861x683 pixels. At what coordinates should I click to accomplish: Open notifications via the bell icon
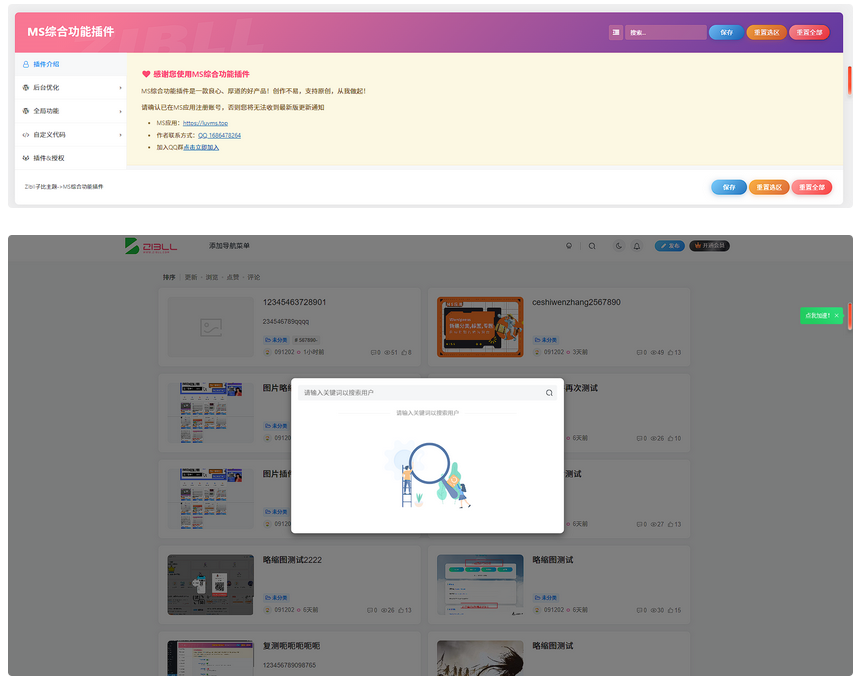[x=637, y=246]
